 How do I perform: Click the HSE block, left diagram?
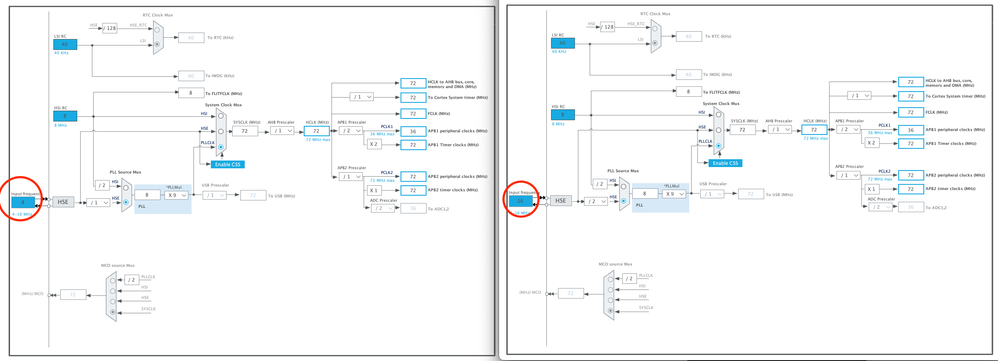63,202
